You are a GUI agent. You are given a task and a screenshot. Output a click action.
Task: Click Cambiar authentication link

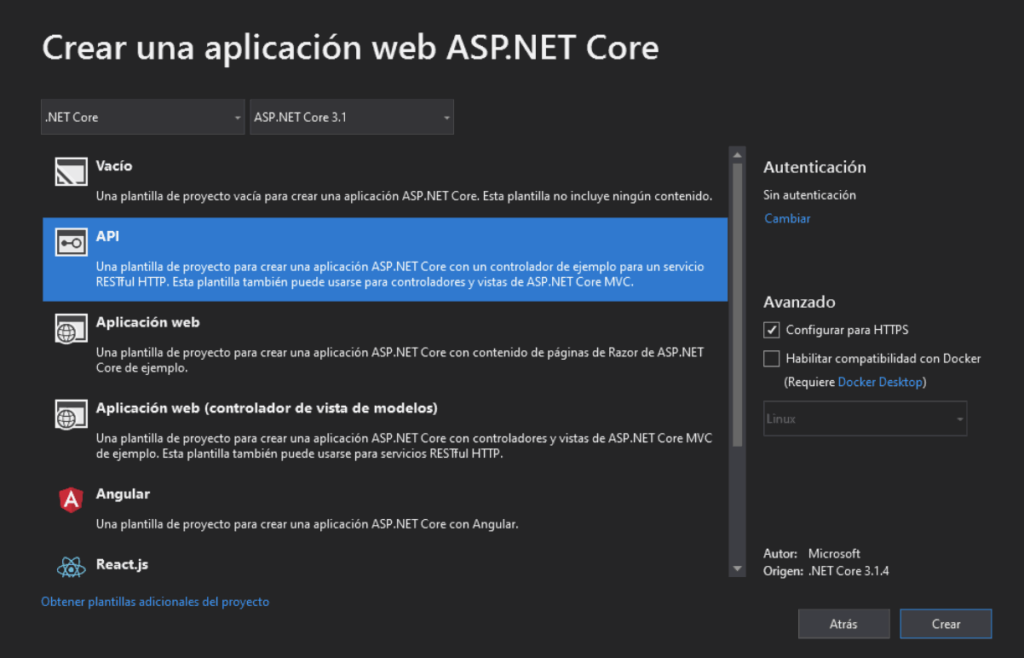pos(787,218)
